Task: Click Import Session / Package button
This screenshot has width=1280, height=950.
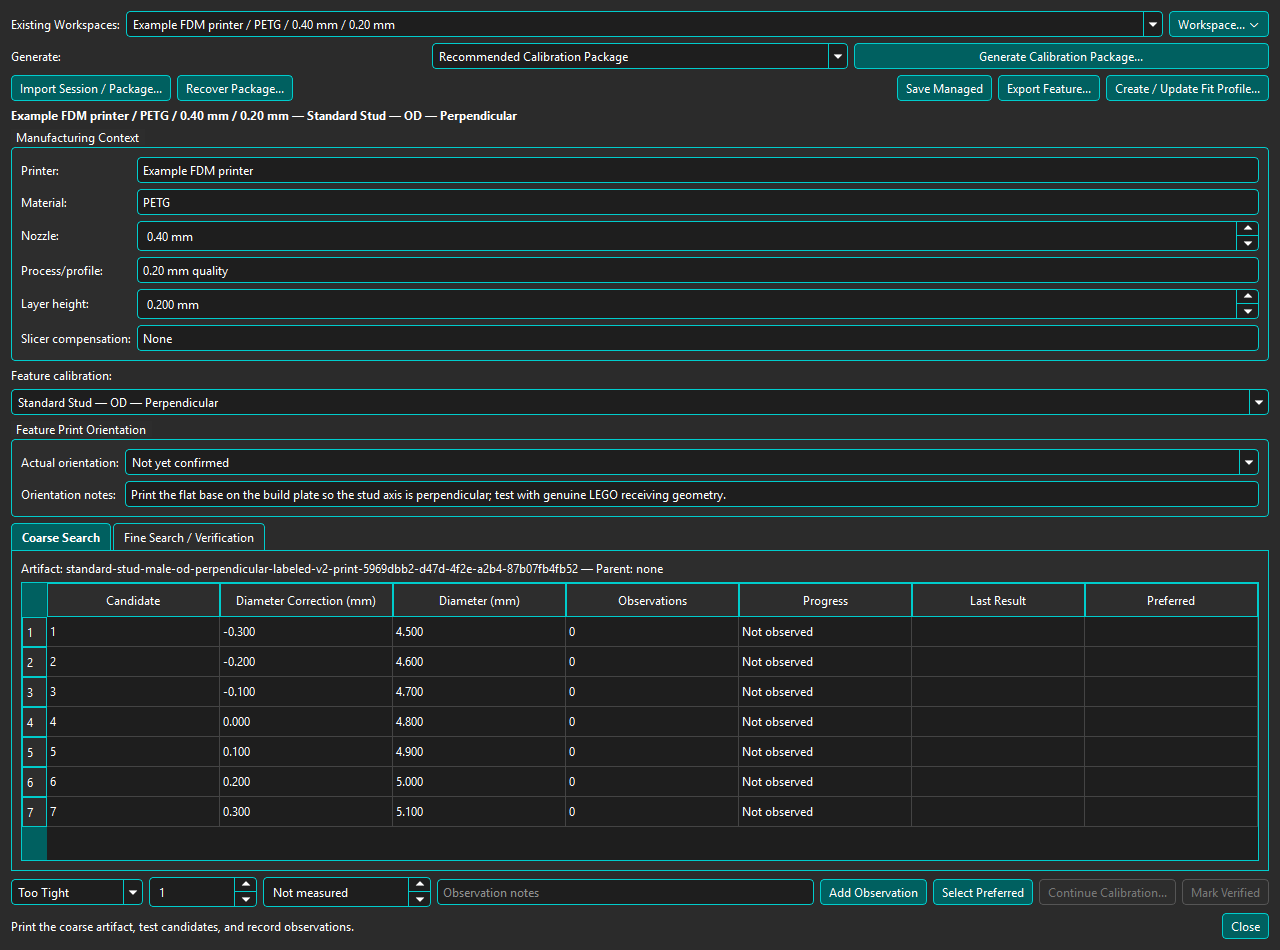Action: point(91,89)
